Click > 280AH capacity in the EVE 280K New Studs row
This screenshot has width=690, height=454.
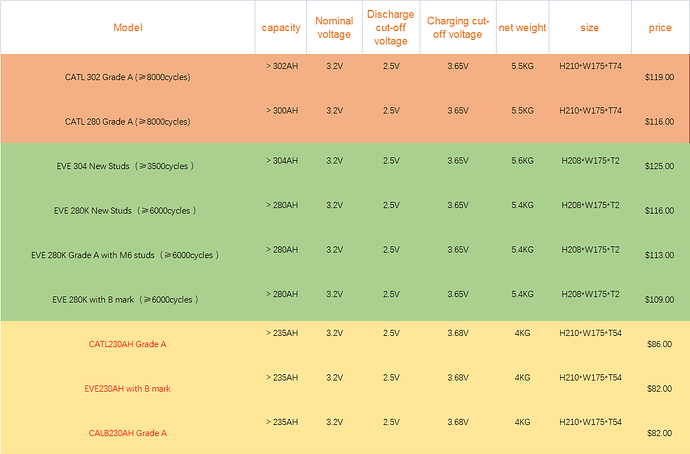(282, 205)
